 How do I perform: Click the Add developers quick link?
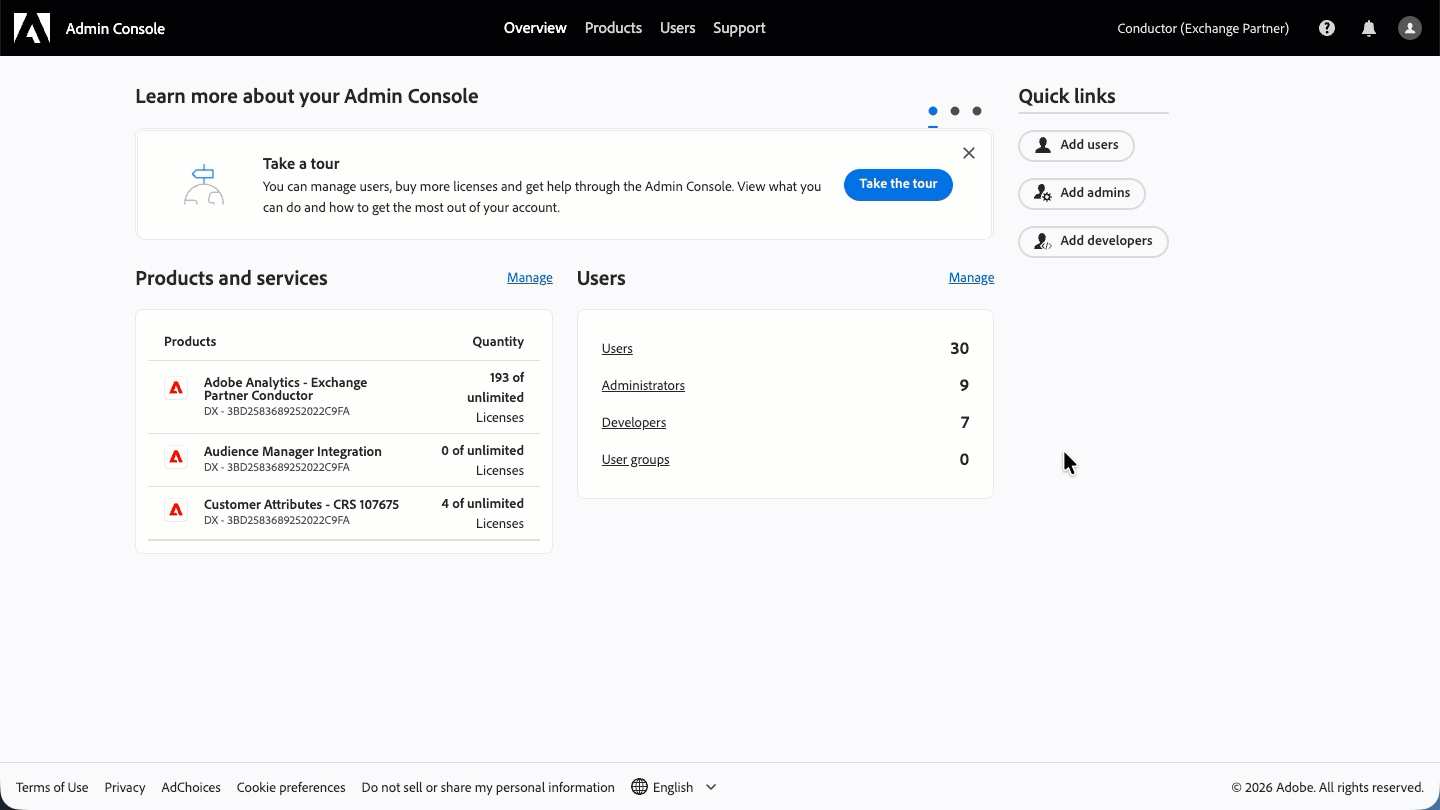click(1093, 241)
